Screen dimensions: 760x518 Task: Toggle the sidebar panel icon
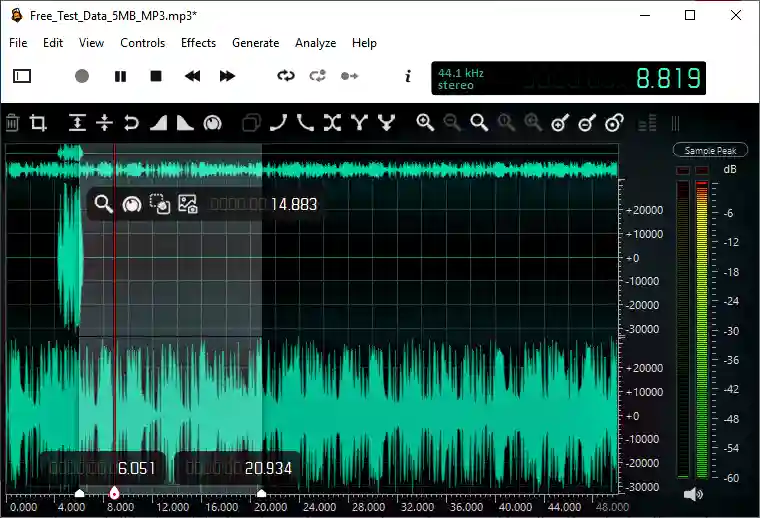tap(22, 76)
